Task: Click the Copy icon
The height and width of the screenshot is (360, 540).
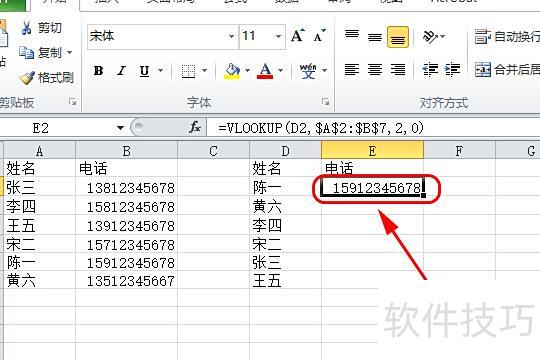Action: [x=26, y=52]
